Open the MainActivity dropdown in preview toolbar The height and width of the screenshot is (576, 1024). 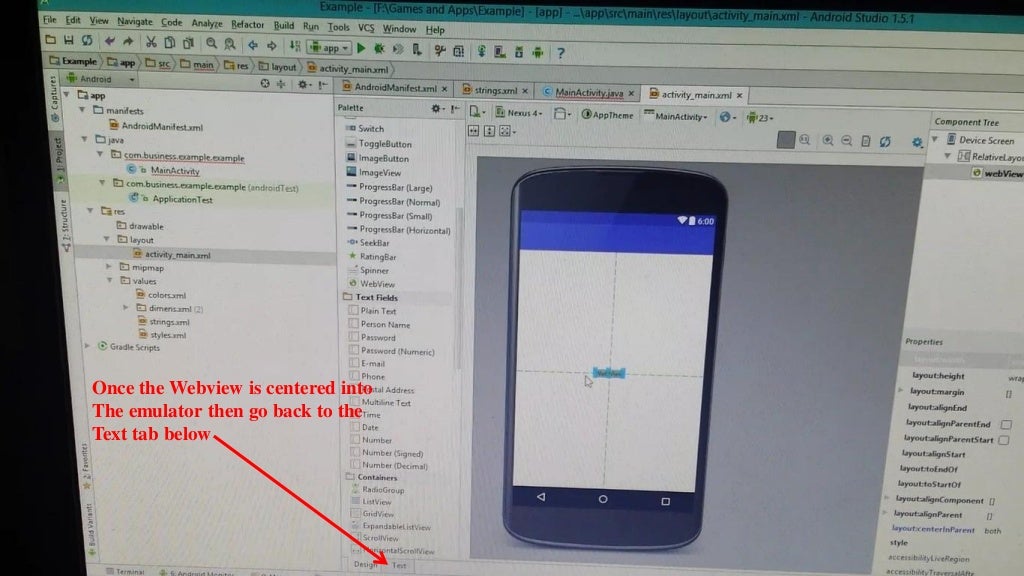[676, 116]
